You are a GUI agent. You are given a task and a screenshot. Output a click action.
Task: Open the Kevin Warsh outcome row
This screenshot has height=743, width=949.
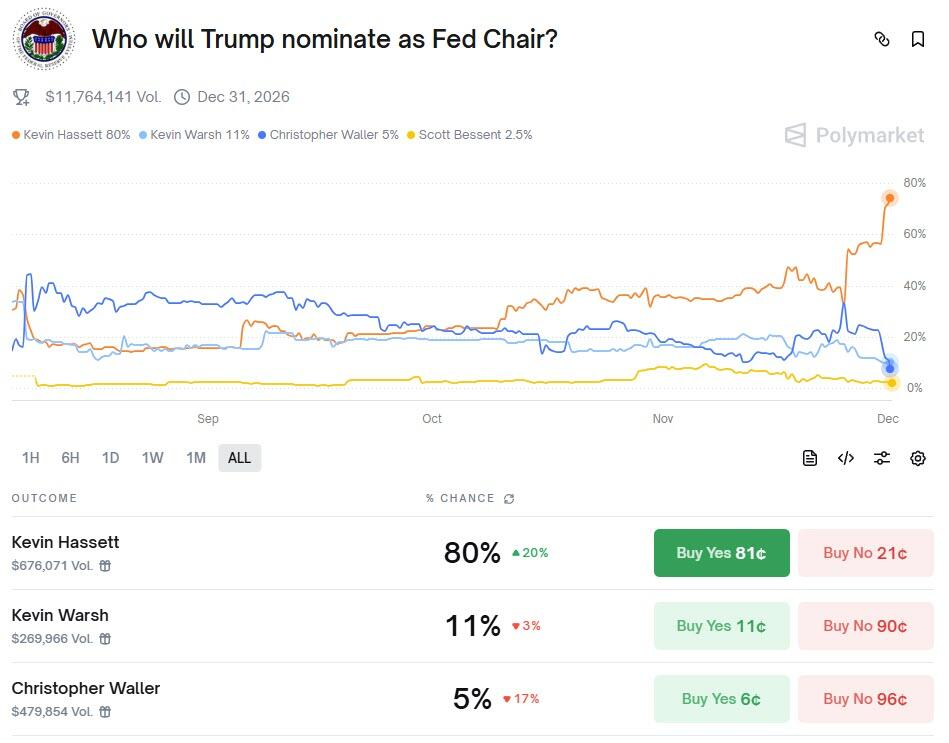point(60,615)
